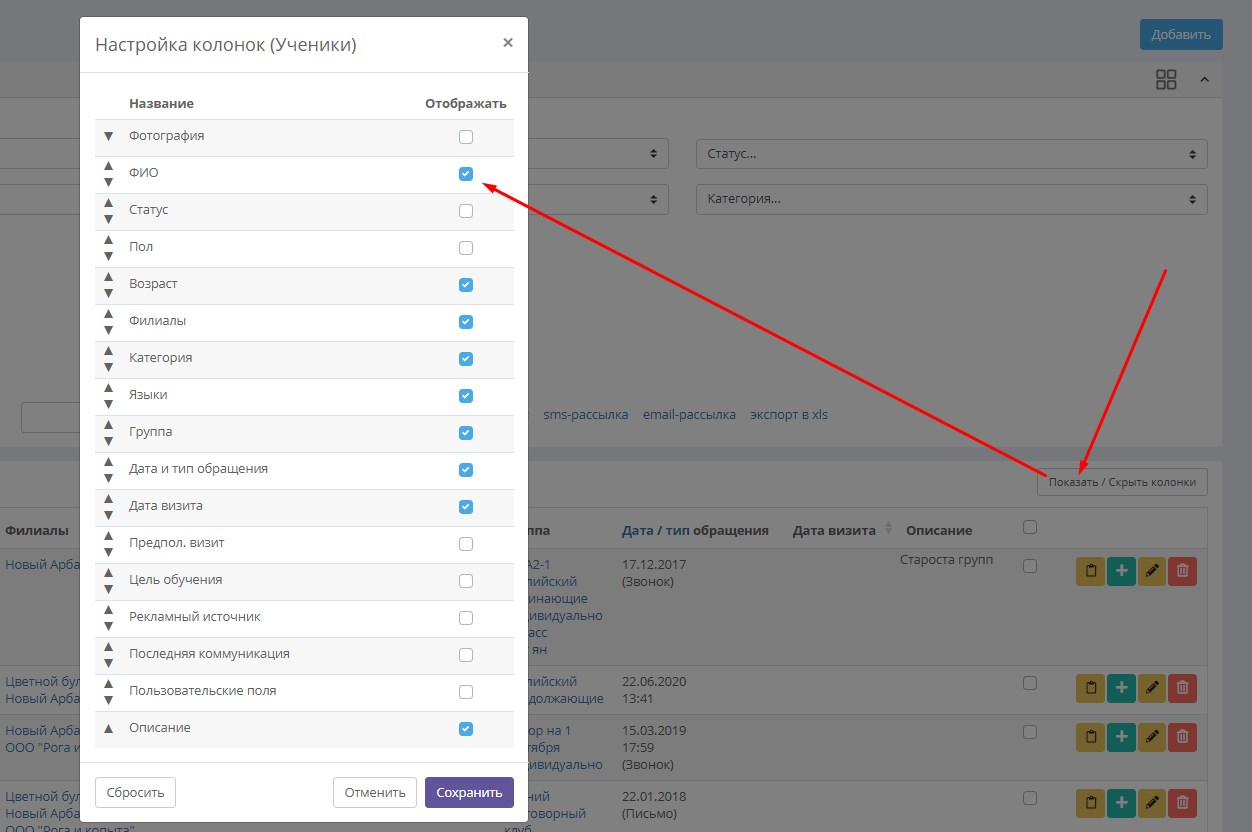Click clipboard icon in the 15.03.2019 row
This screenshot has width=1252, height=832.
1091,737
